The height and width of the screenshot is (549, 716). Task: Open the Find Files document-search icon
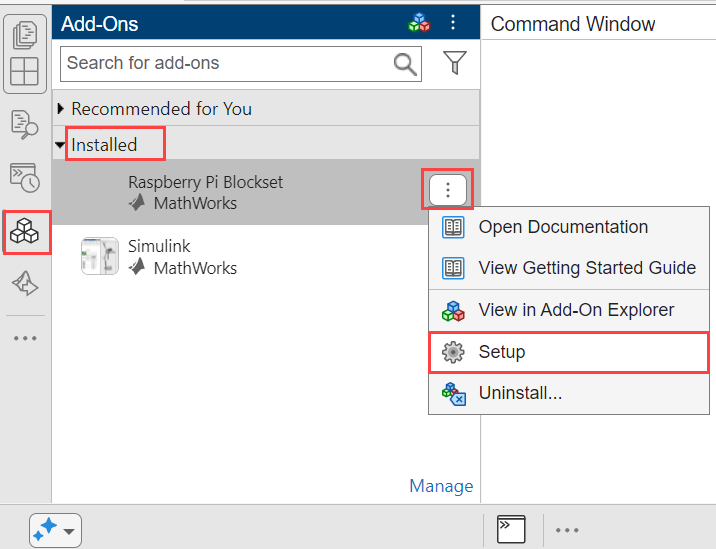coord(25,124)
